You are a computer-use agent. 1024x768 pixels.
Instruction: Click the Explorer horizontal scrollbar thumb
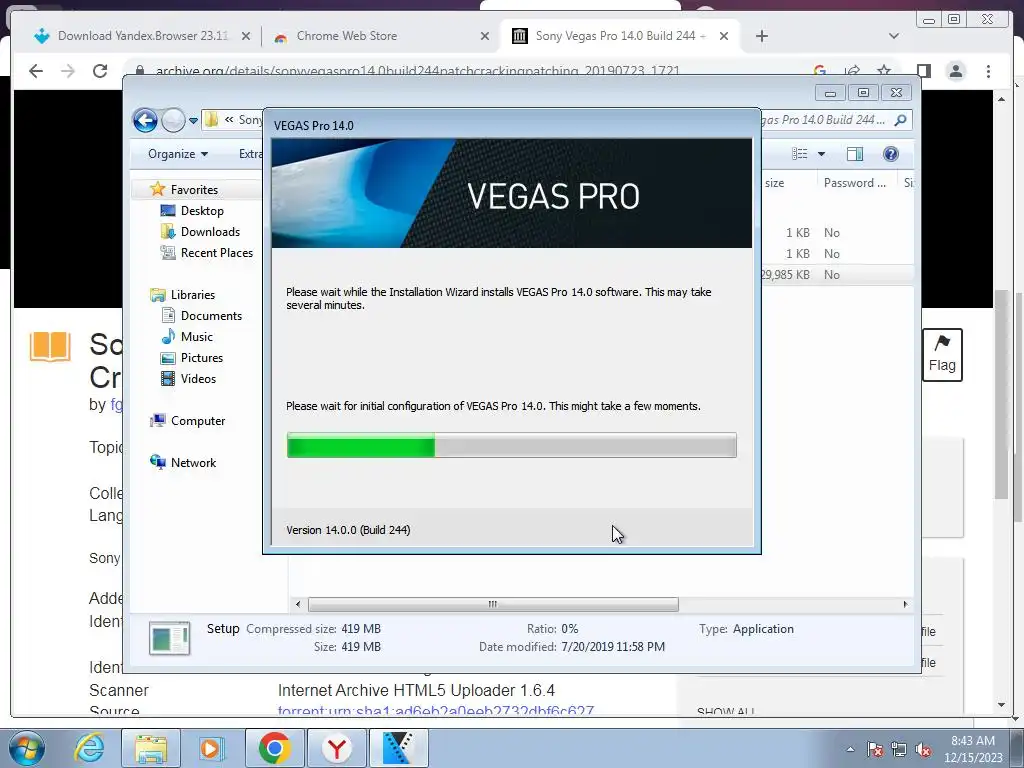tap(493, 604)
